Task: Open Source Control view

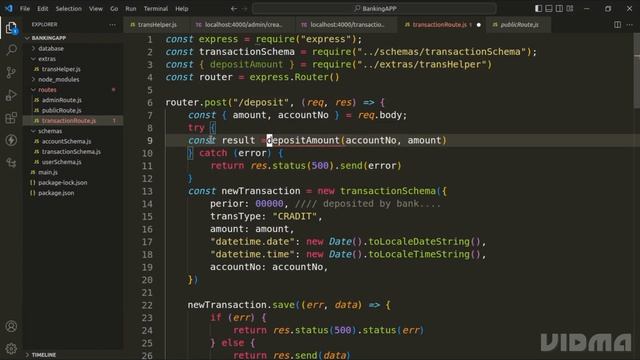Action: pos(11,73)
